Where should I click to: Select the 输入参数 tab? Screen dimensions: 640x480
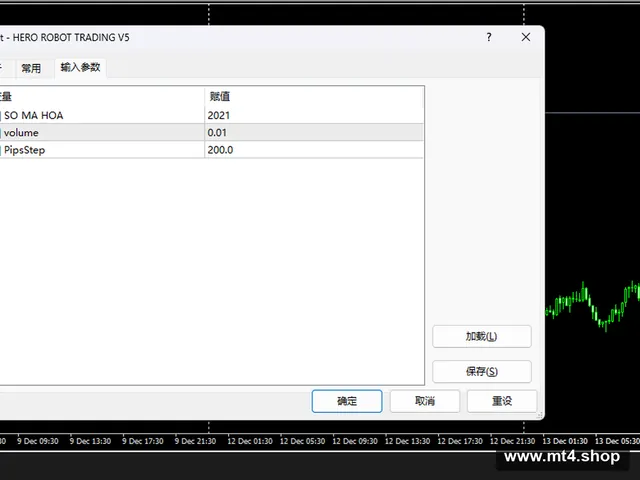[80, 67]
